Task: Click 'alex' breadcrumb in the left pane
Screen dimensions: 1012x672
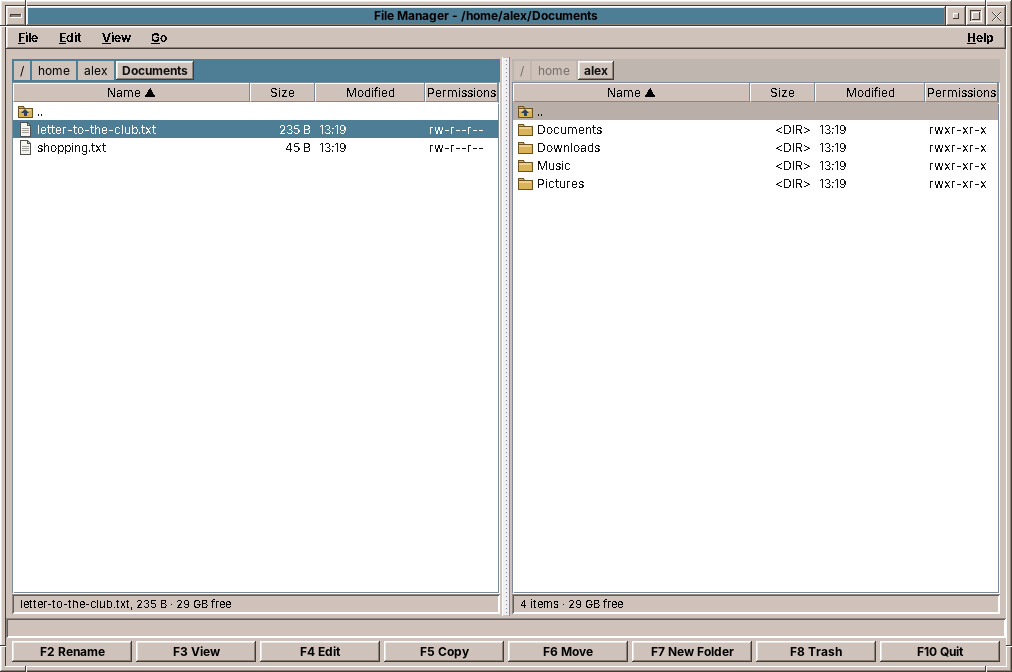Action: click(x=96, y=70)
